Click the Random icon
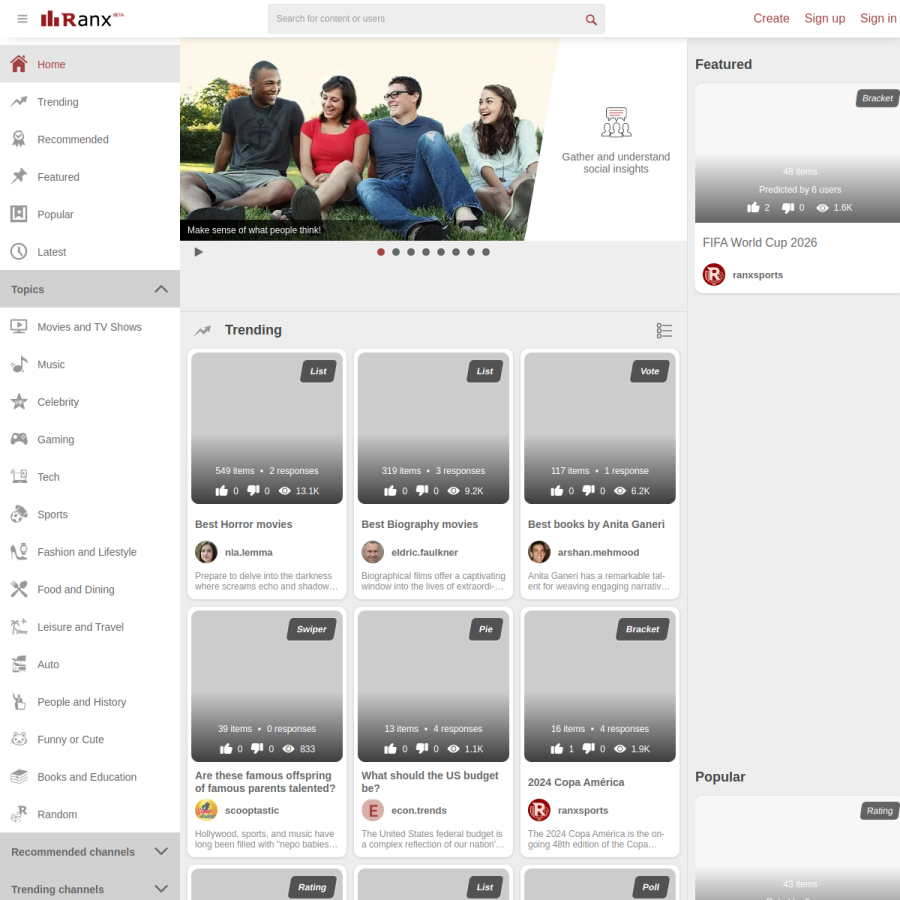 click(x=19, y=814)
